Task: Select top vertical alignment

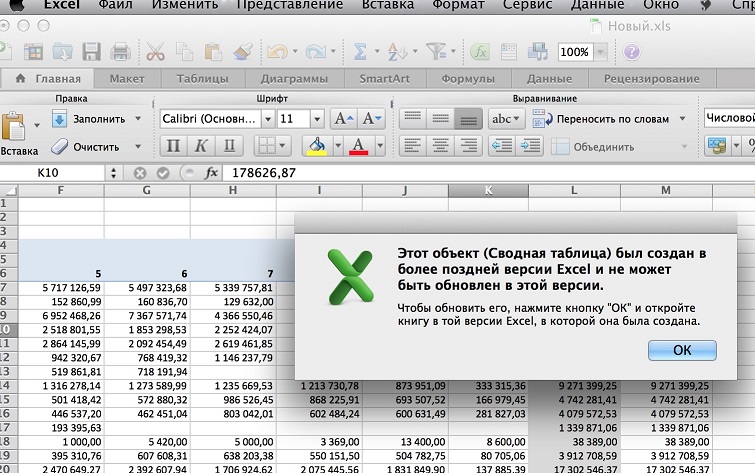Action: [x=413, y=118]
